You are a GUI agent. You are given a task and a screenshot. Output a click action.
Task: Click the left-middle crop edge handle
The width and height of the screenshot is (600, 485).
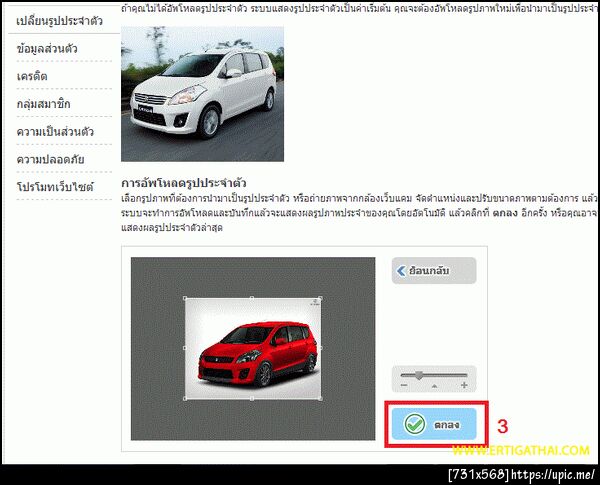(x=185, y=348)
